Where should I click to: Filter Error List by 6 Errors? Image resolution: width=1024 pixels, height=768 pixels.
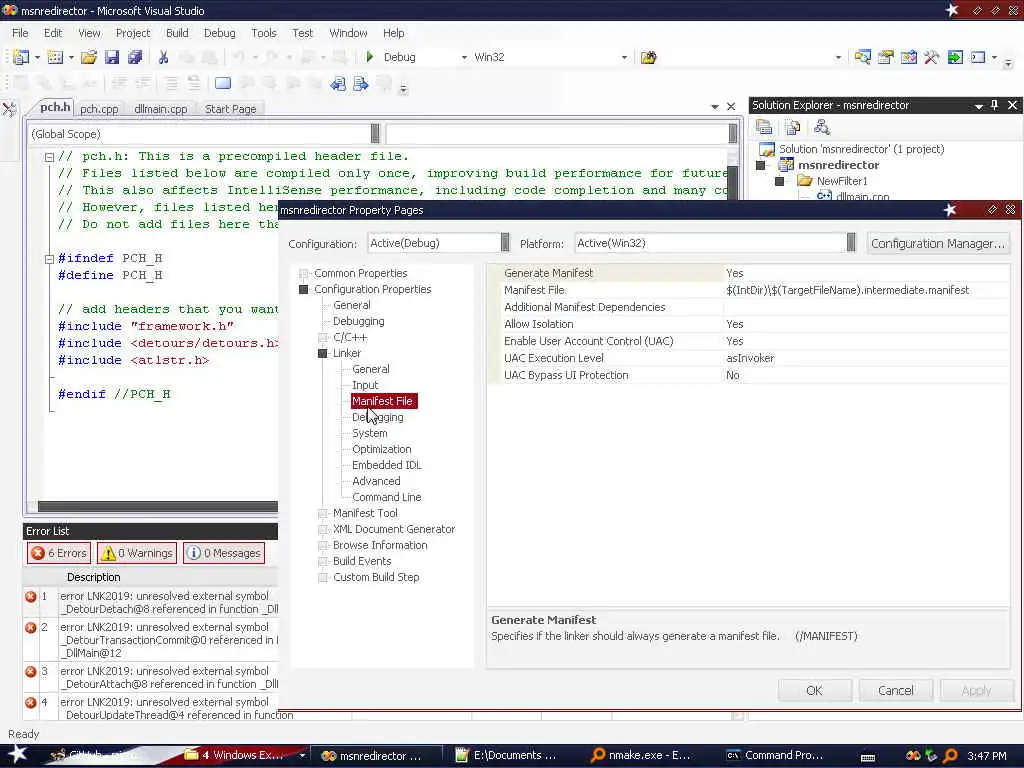point(59,553)
